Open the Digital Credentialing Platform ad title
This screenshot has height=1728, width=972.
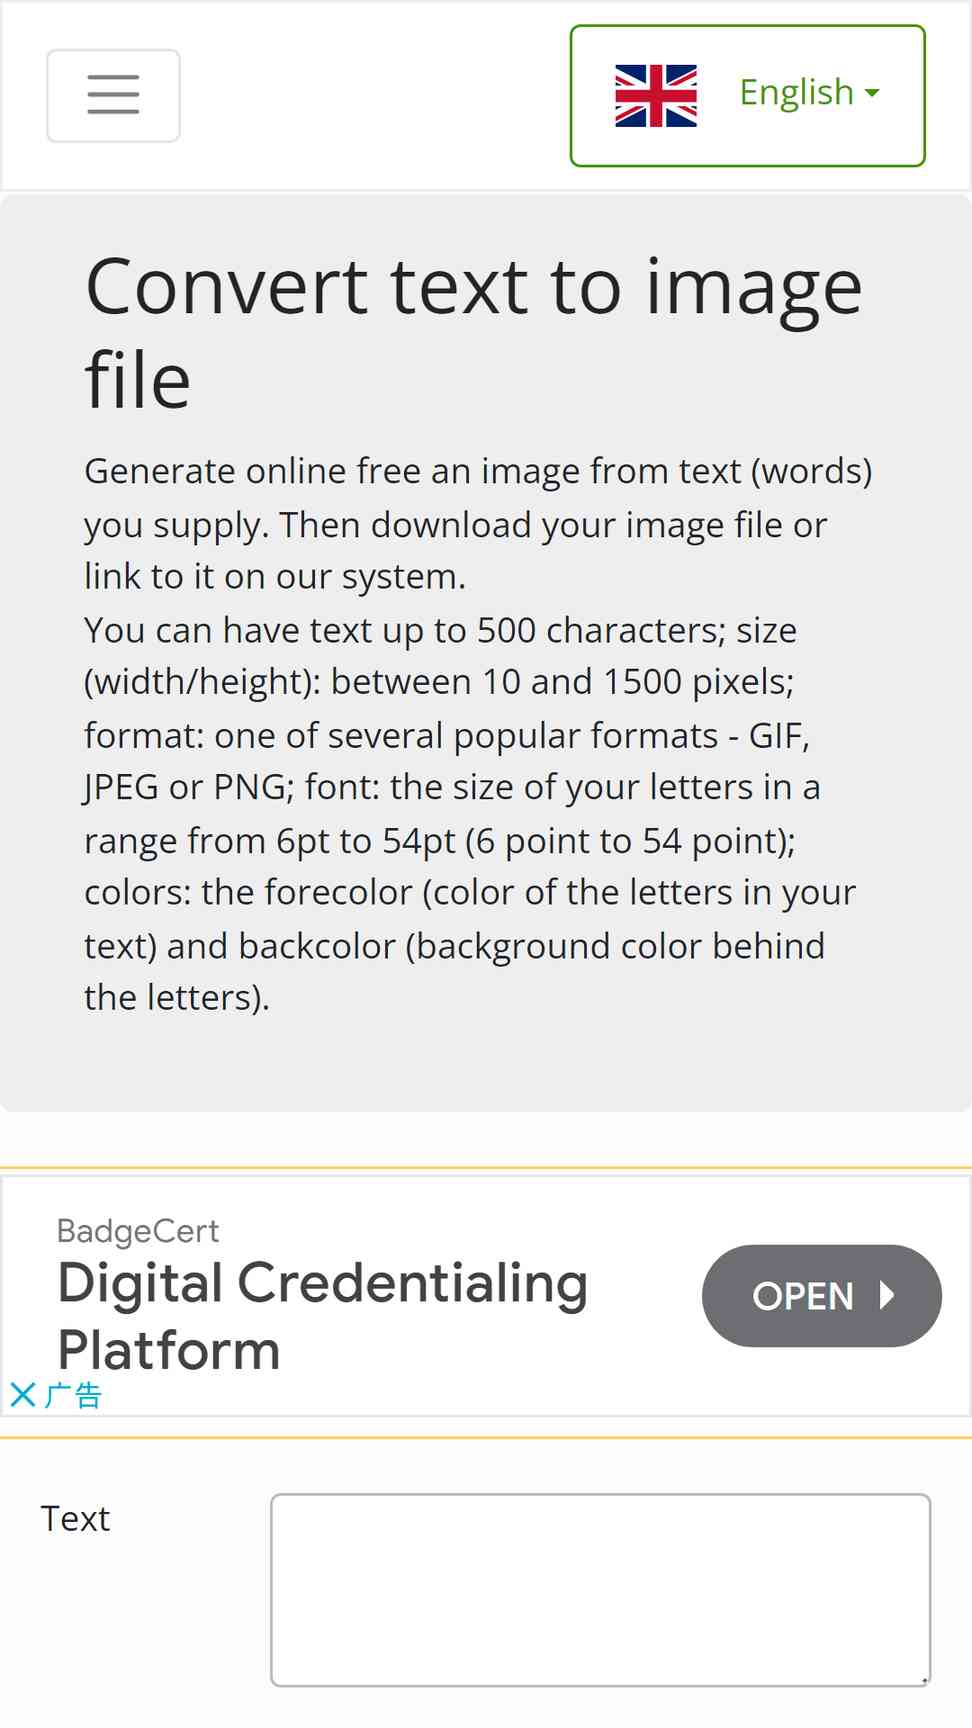[x=323, y=1316]
